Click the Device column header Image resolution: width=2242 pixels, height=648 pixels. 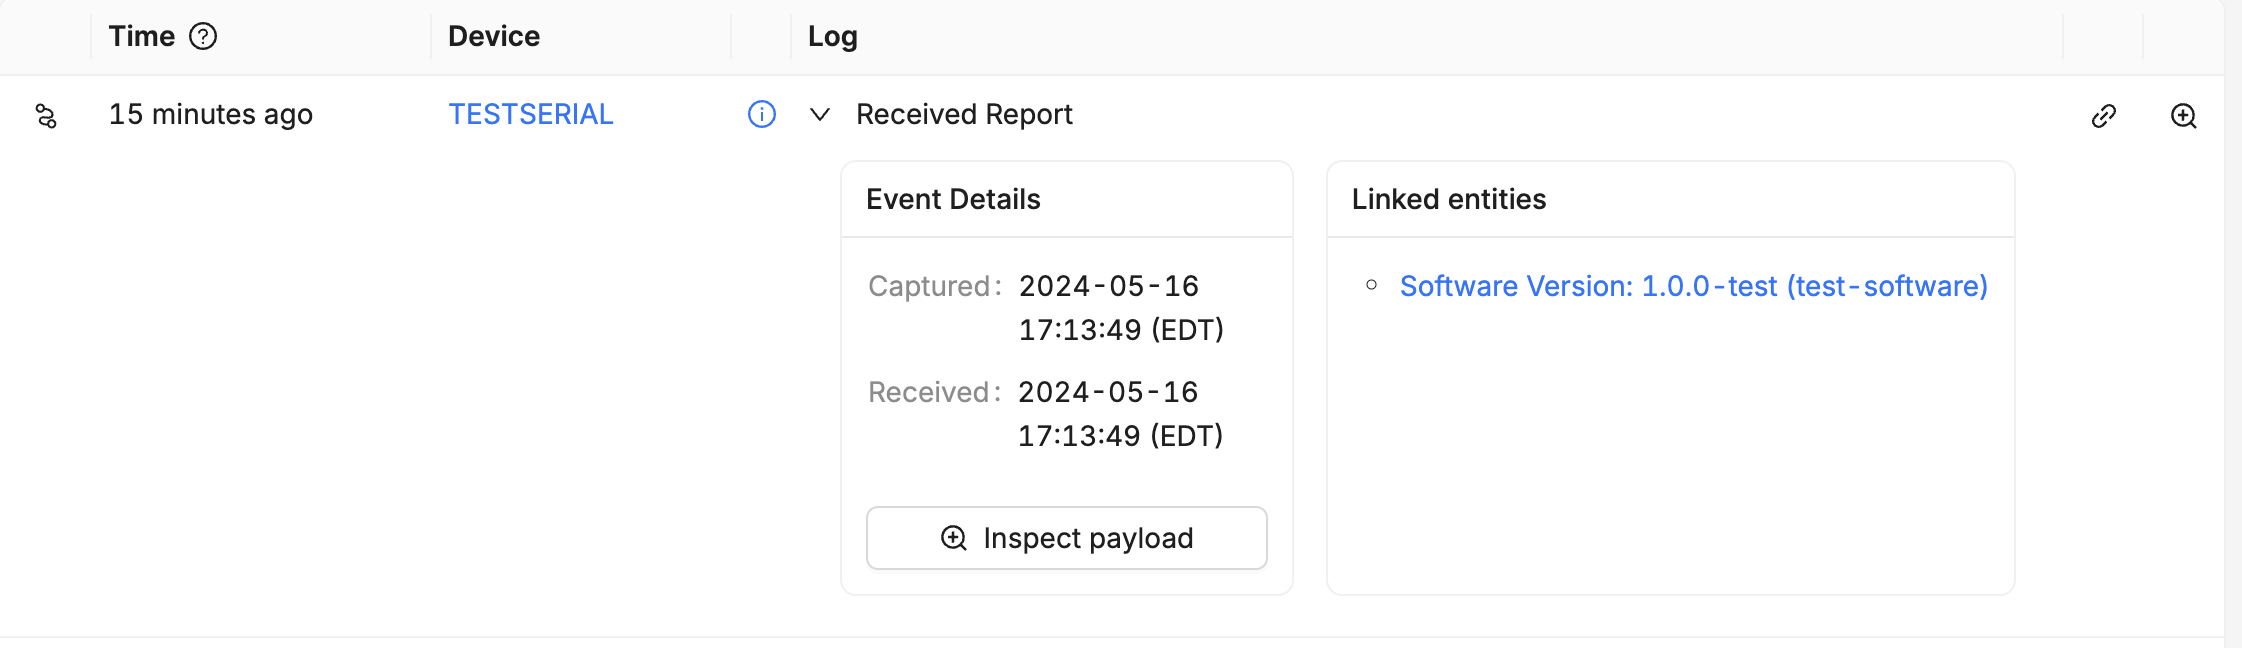(492, 36)
